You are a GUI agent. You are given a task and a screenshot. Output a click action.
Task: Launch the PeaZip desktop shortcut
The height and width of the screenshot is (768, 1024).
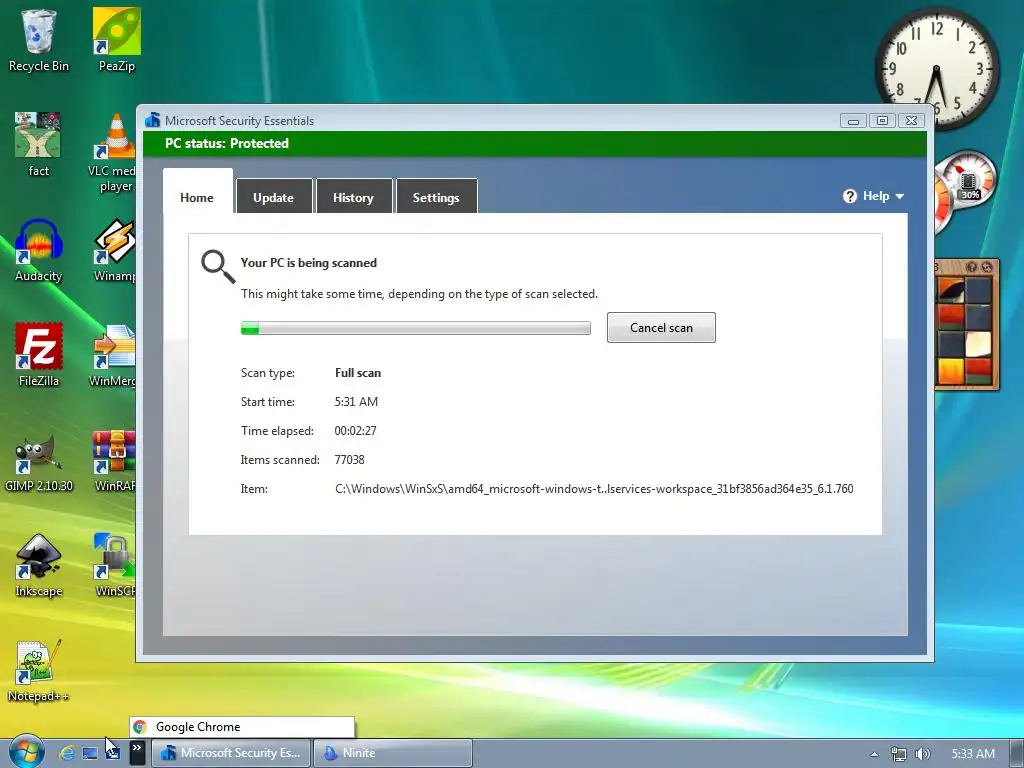click(x=116, y=40)
